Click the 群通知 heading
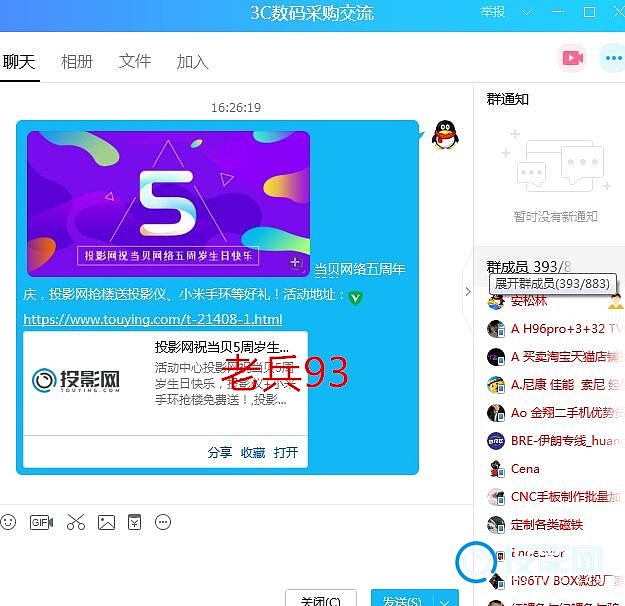Viewport: 625px width, 606px height. 507,99
